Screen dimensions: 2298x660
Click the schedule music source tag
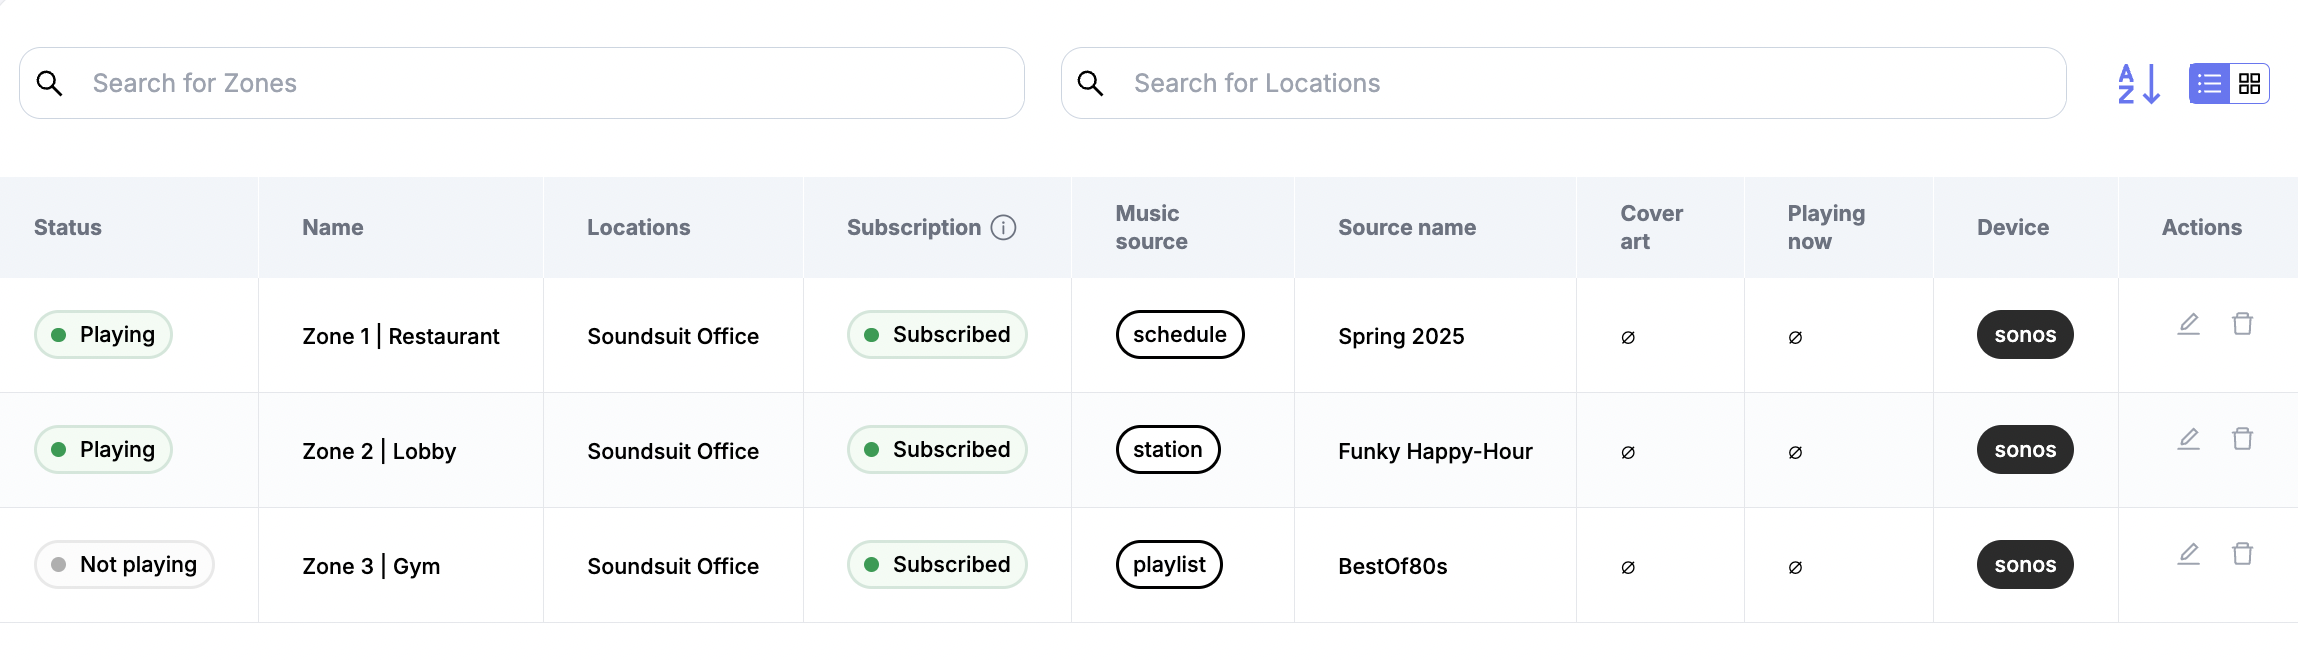point(1179,335)
